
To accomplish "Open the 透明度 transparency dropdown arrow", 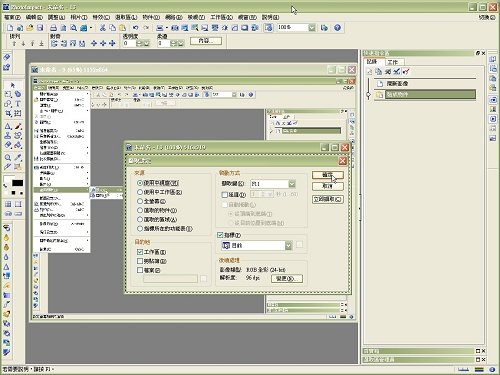I will (146, 43).
